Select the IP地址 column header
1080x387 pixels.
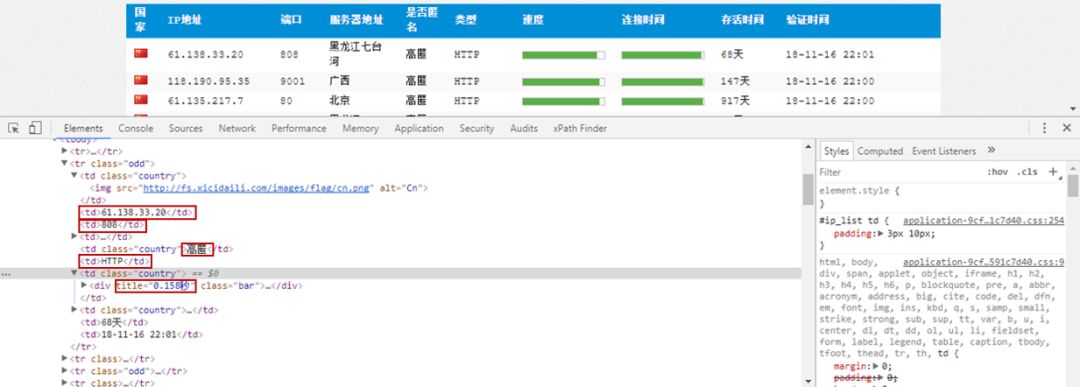(x=185, y=20)
